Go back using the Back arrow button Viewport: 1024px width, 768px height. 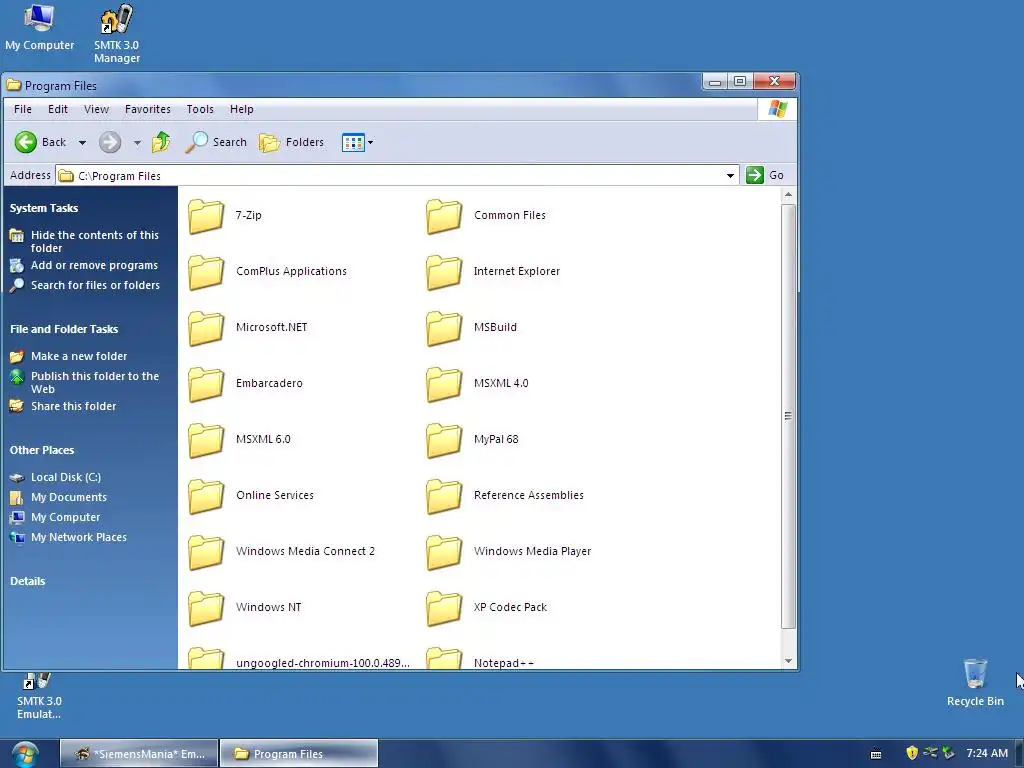[x=40, y=142]
